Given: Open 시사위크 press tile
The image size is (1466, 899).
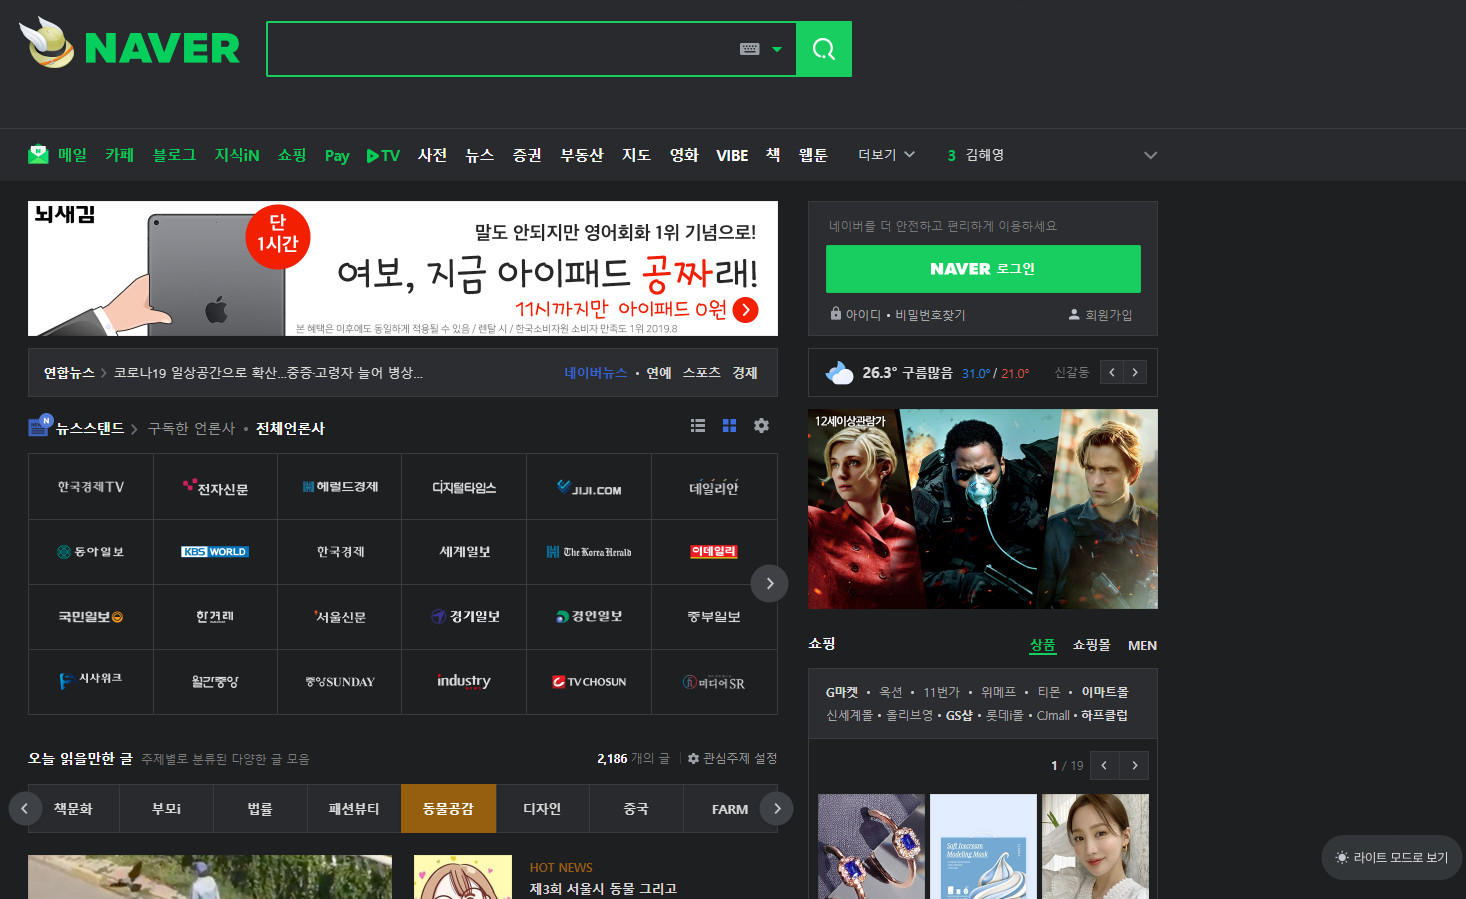Looking at the screenshot, I should tap(91, 682).
